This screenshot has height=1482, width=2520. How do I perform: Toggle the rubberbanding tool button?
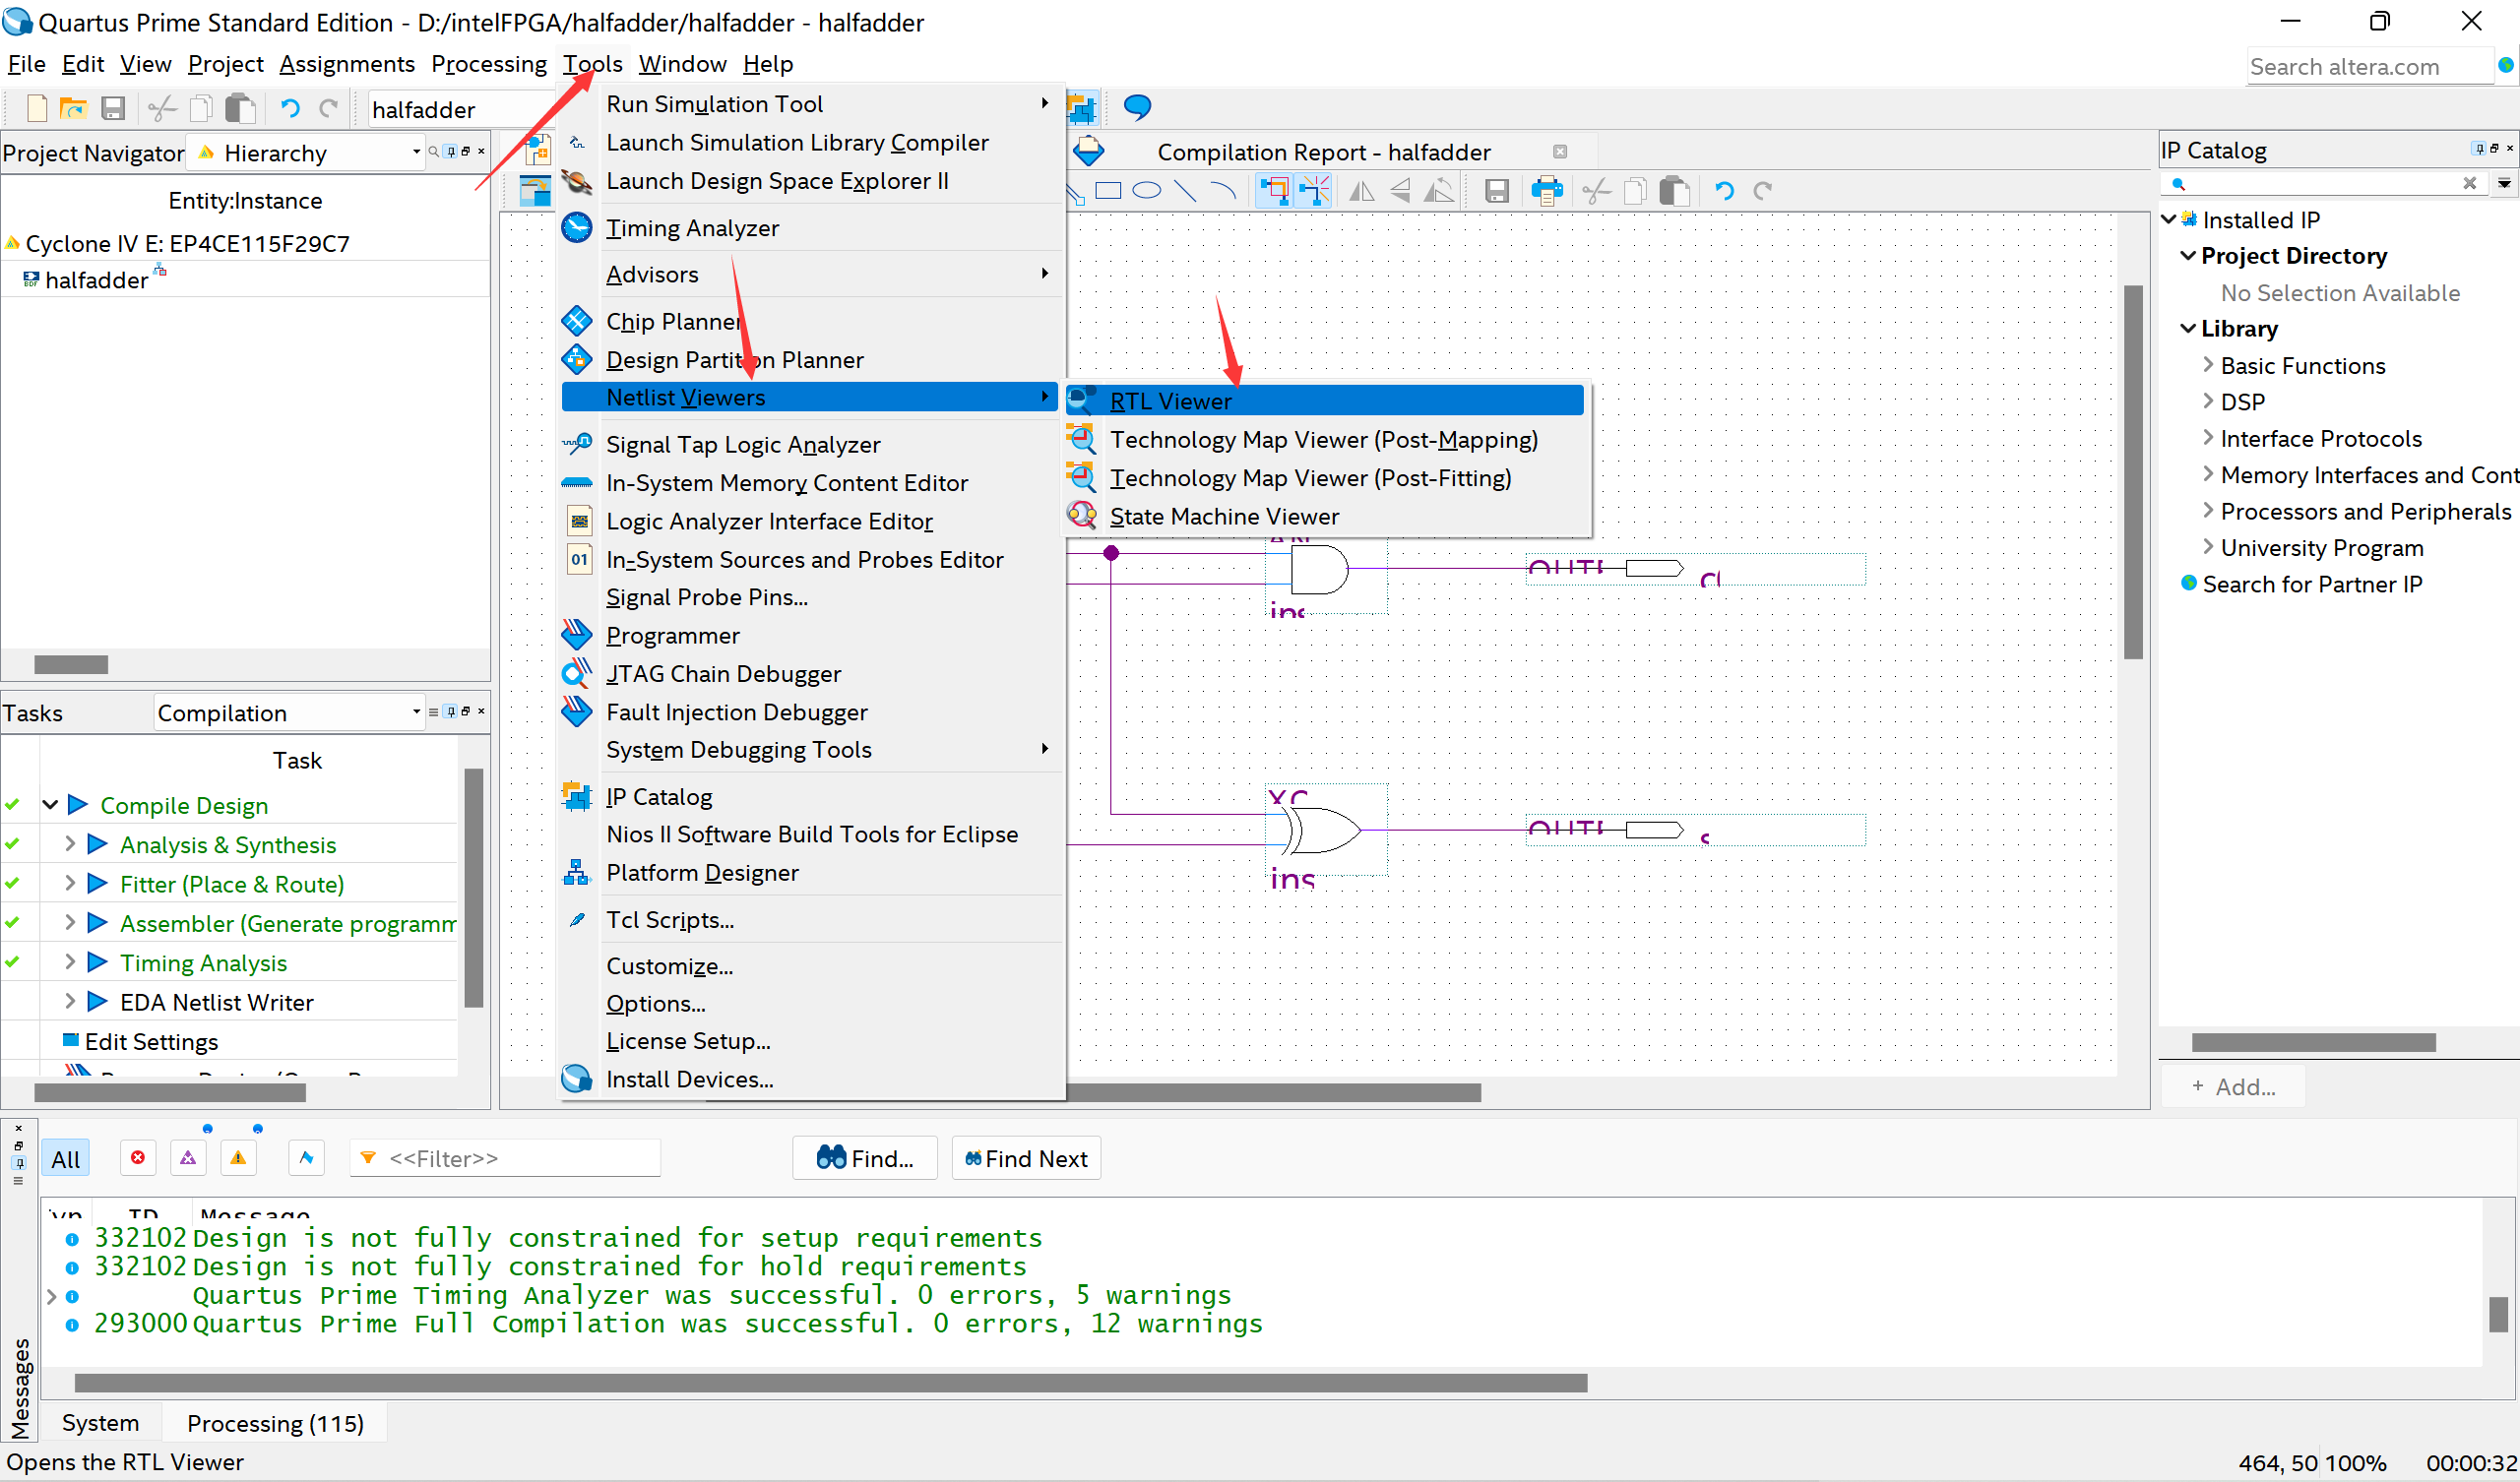click(x=1273, y=190)
